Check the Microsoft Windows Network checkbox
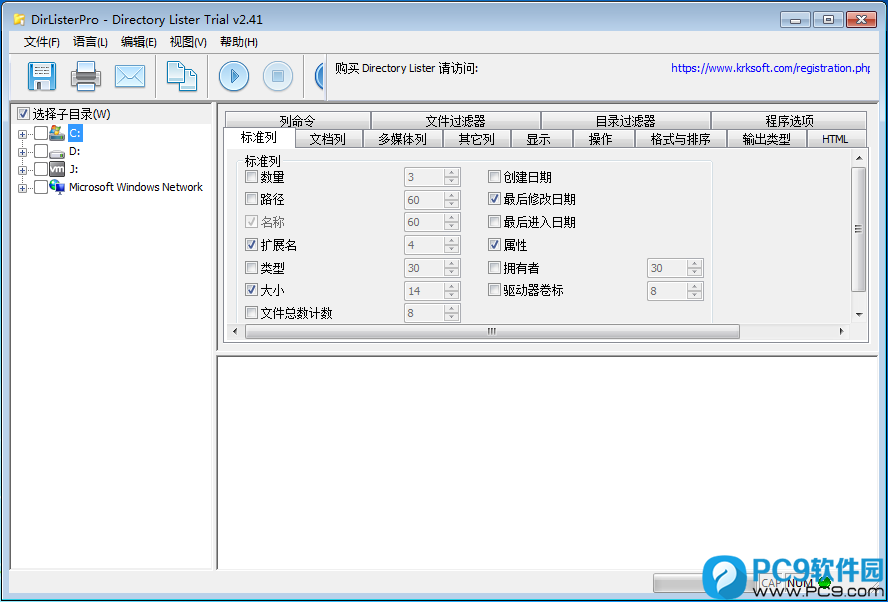The image size is (888, 602). pos(41,187)
